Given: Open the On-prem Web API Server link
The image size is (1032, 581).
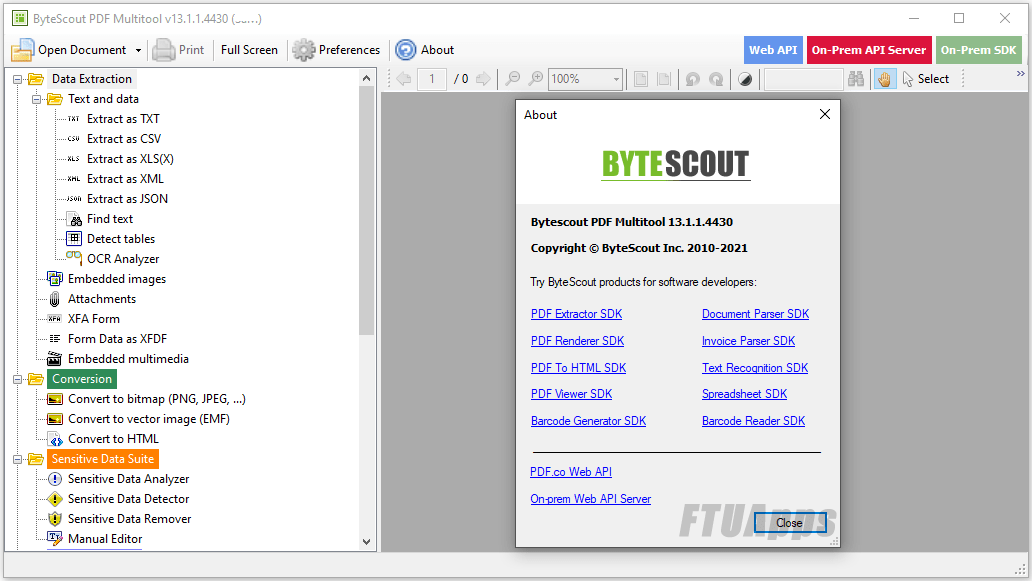Looking at the screenshot, I should (590, 499).
